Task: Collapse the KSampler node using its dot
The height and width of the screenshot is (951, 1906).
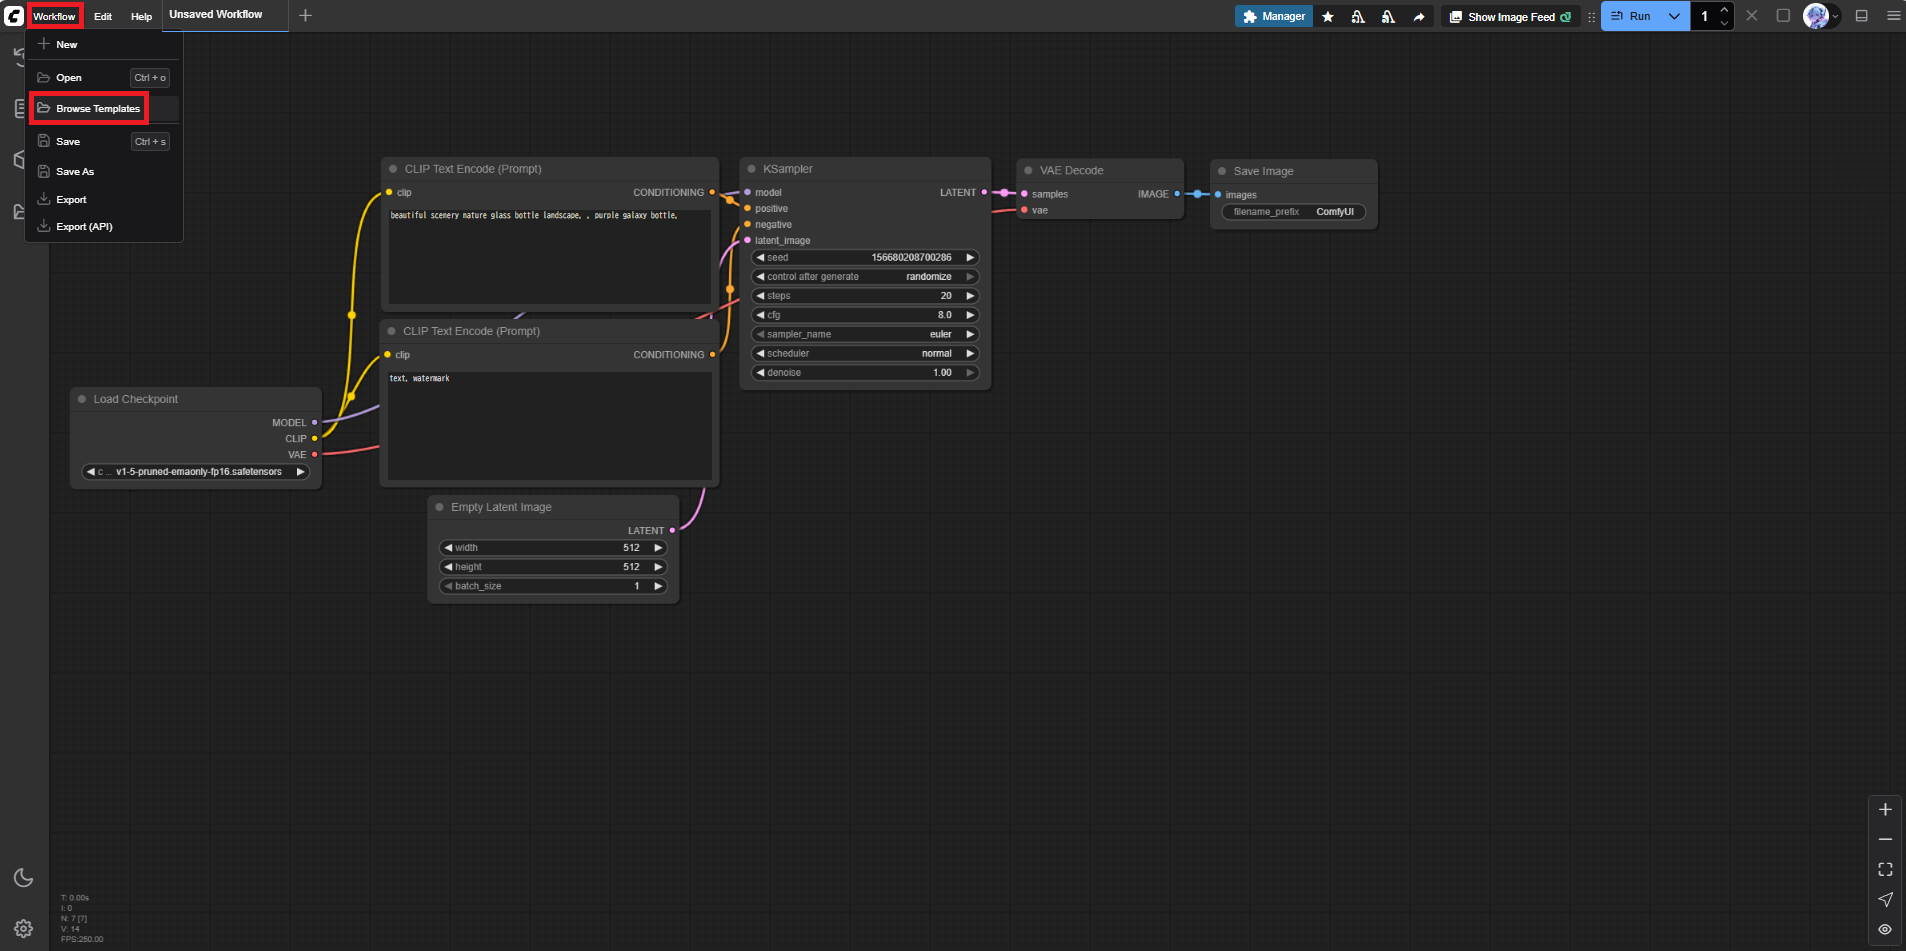Action: [751, 169]
